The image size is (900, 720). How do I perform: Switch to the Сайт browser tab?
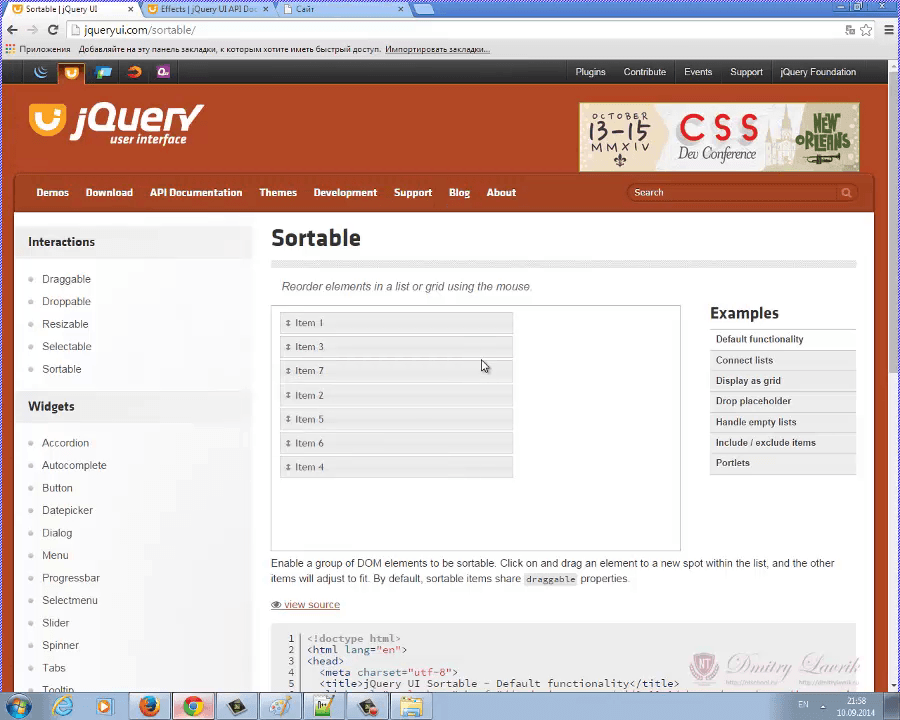[344, 9]
